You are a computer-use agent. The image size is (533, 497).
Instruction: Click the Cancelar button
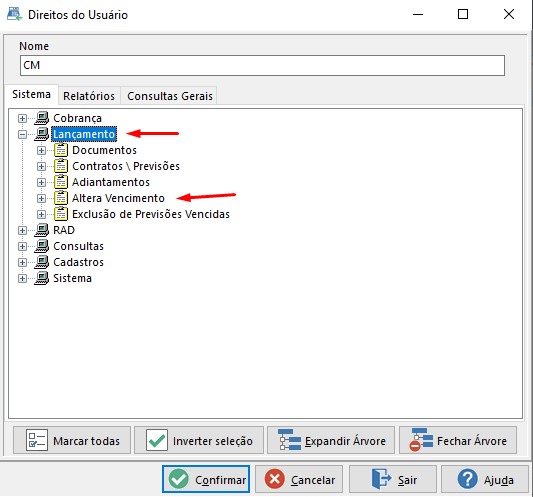point(299,479)
